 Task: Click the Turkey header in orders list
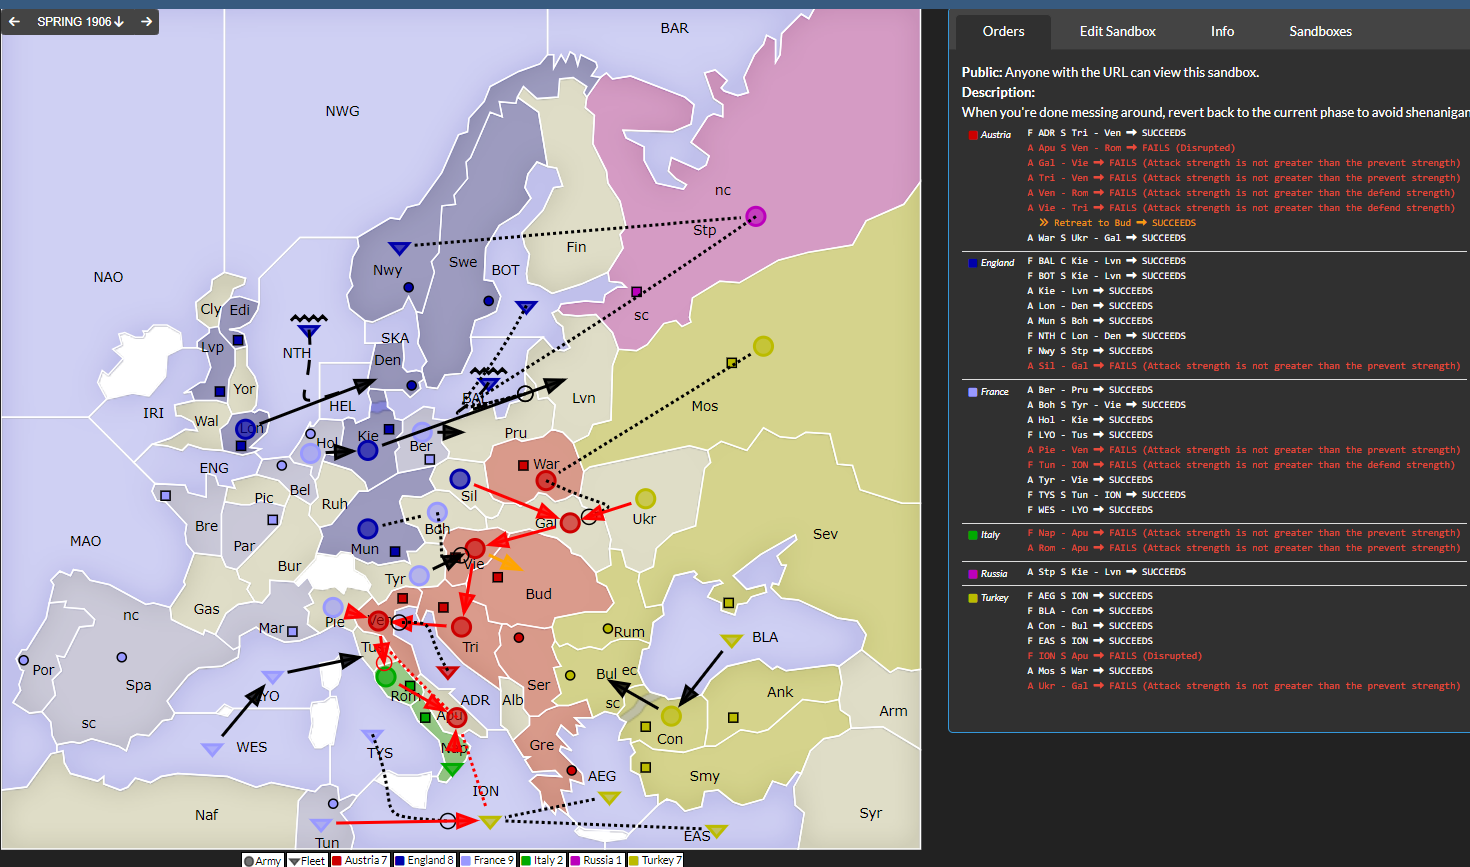point(988,598)
